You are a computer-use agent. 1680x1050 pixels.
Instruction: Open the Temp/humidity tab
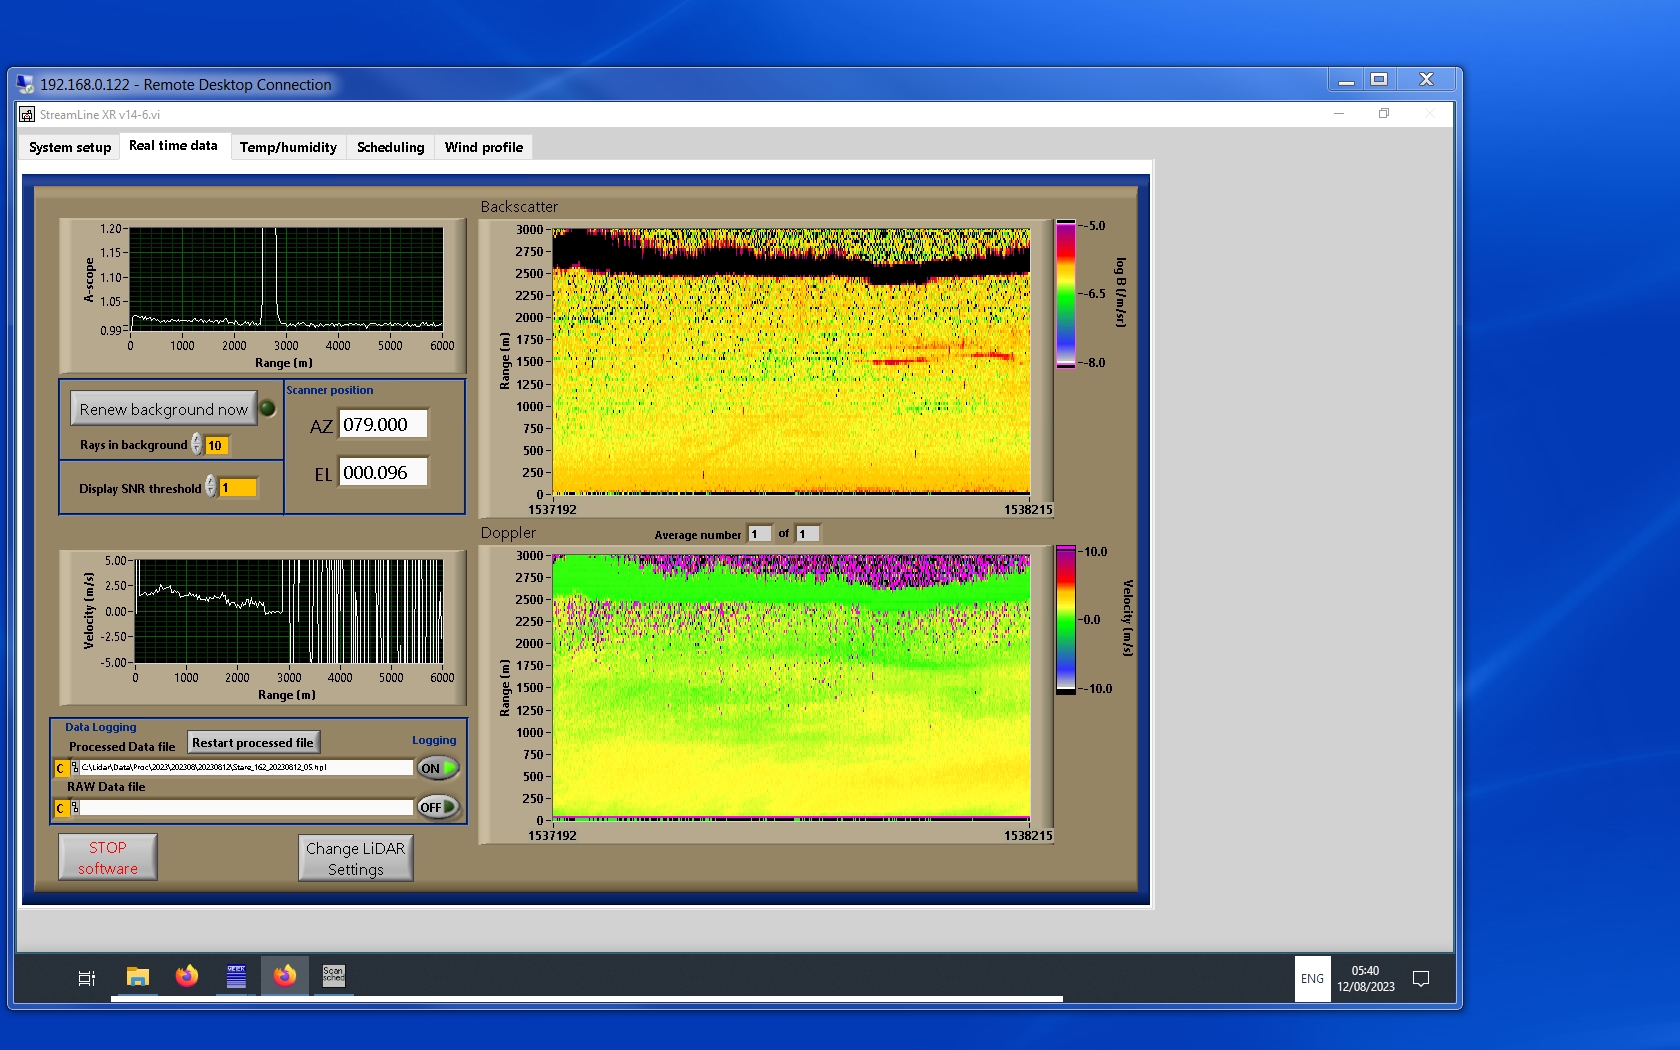tap(288, 147)
